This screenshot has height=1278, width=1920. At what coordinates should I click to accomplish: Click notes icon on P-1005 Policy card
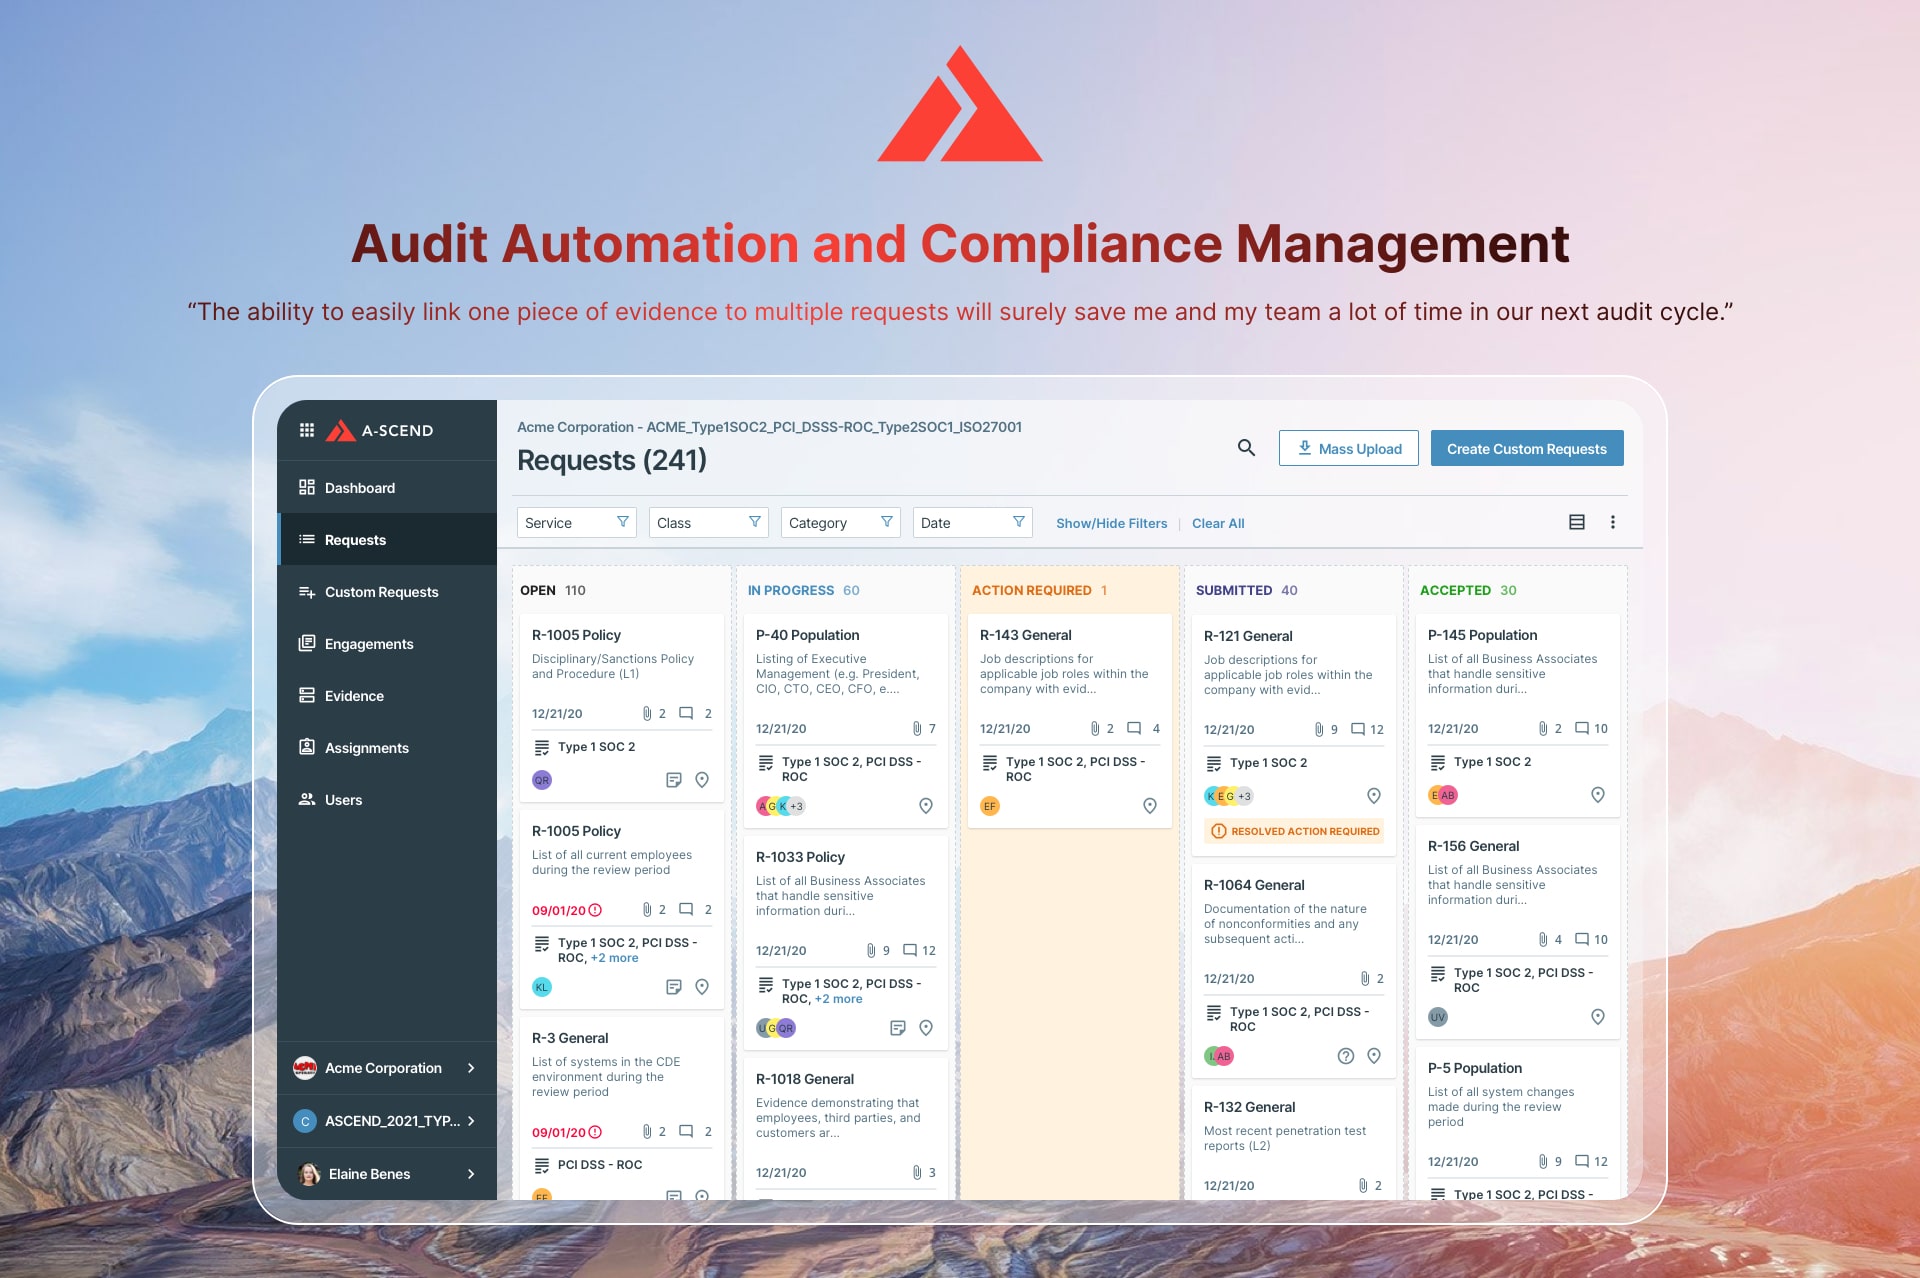[674, 780]
